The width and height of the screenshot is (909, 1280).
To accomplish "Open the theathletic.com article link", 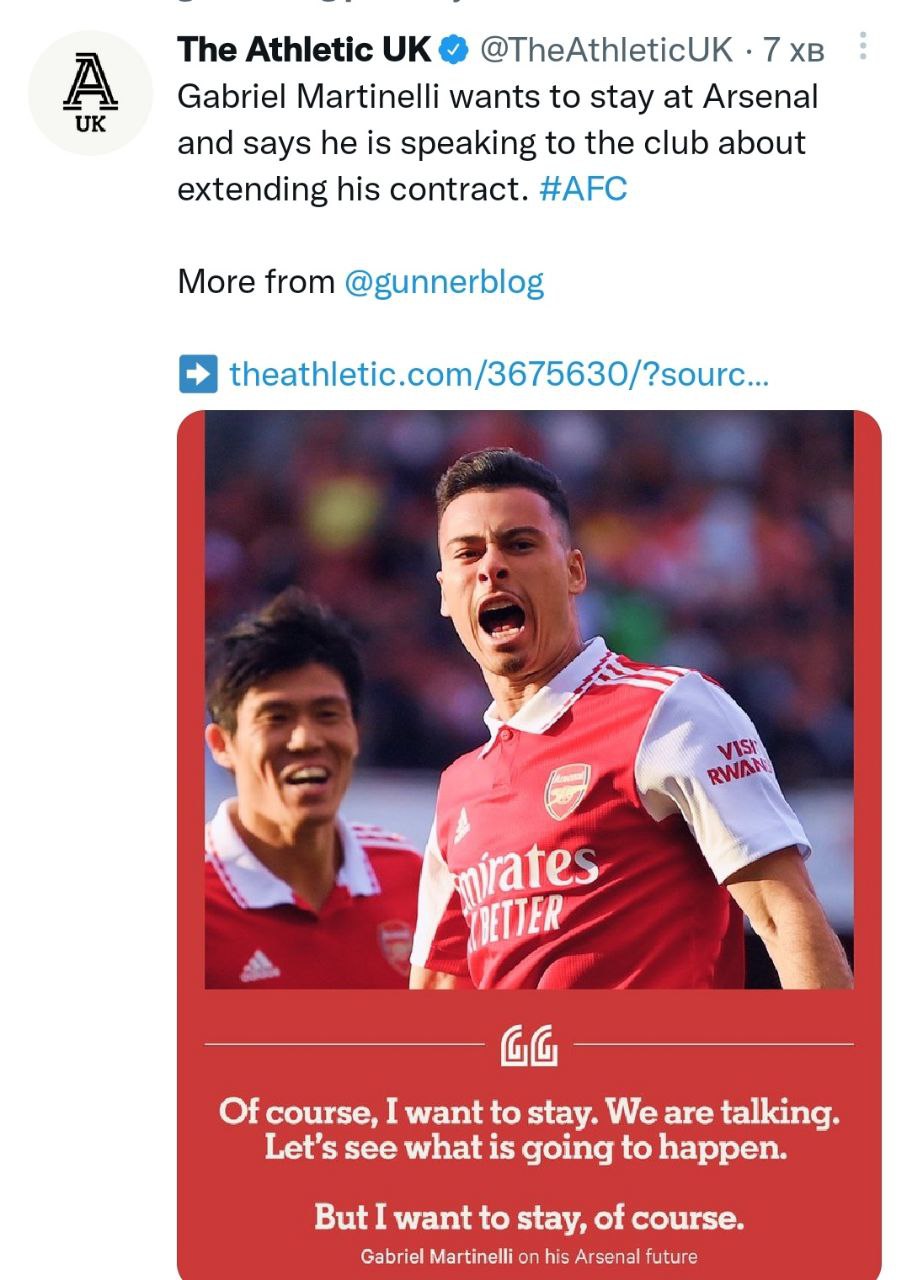I will coord(498,374).
